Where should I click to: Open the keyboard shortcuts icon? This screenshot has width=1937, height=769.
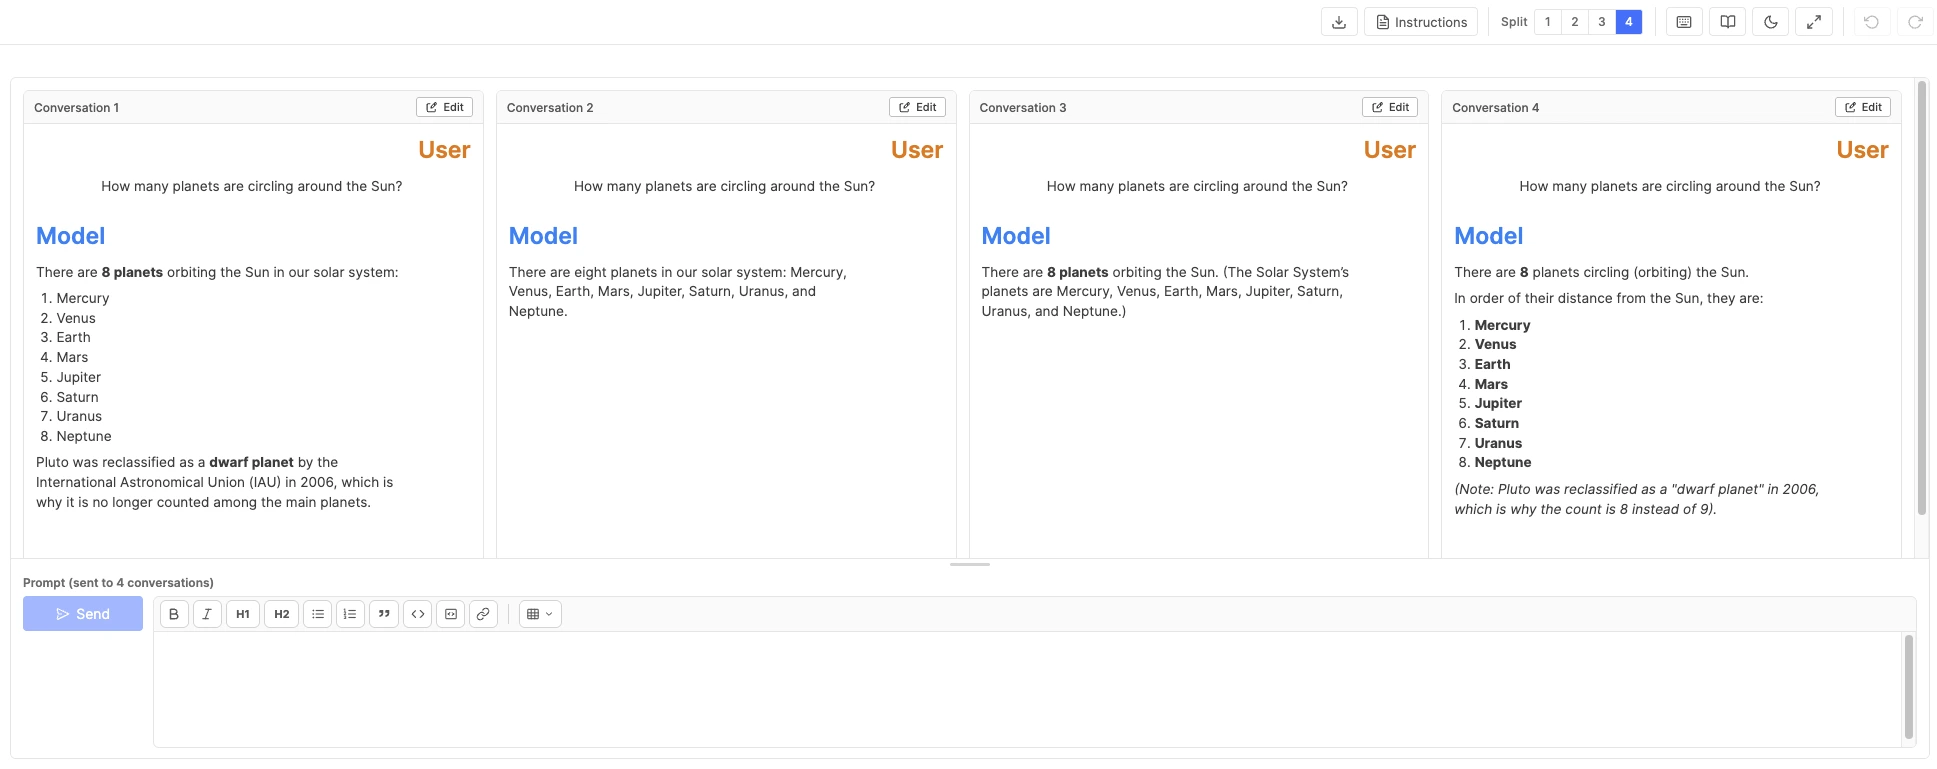pyautogui.click(x=1684, y=22)
